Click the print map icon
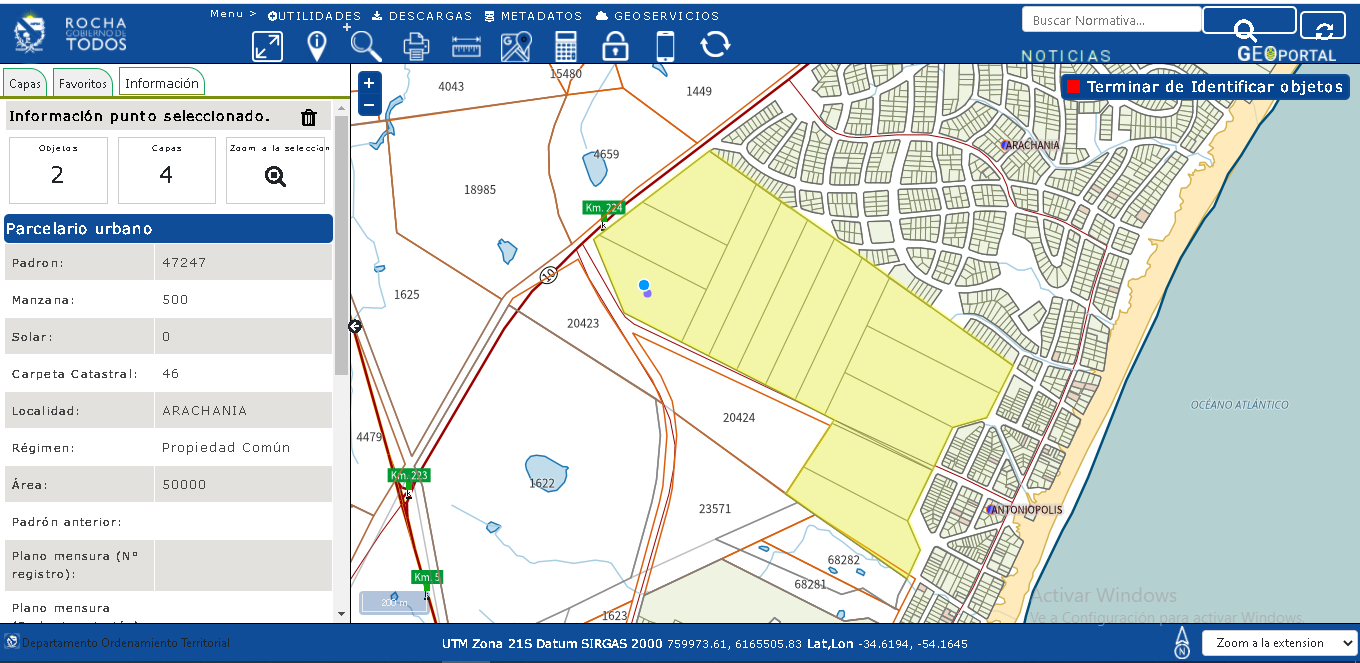 pos(416,46)
